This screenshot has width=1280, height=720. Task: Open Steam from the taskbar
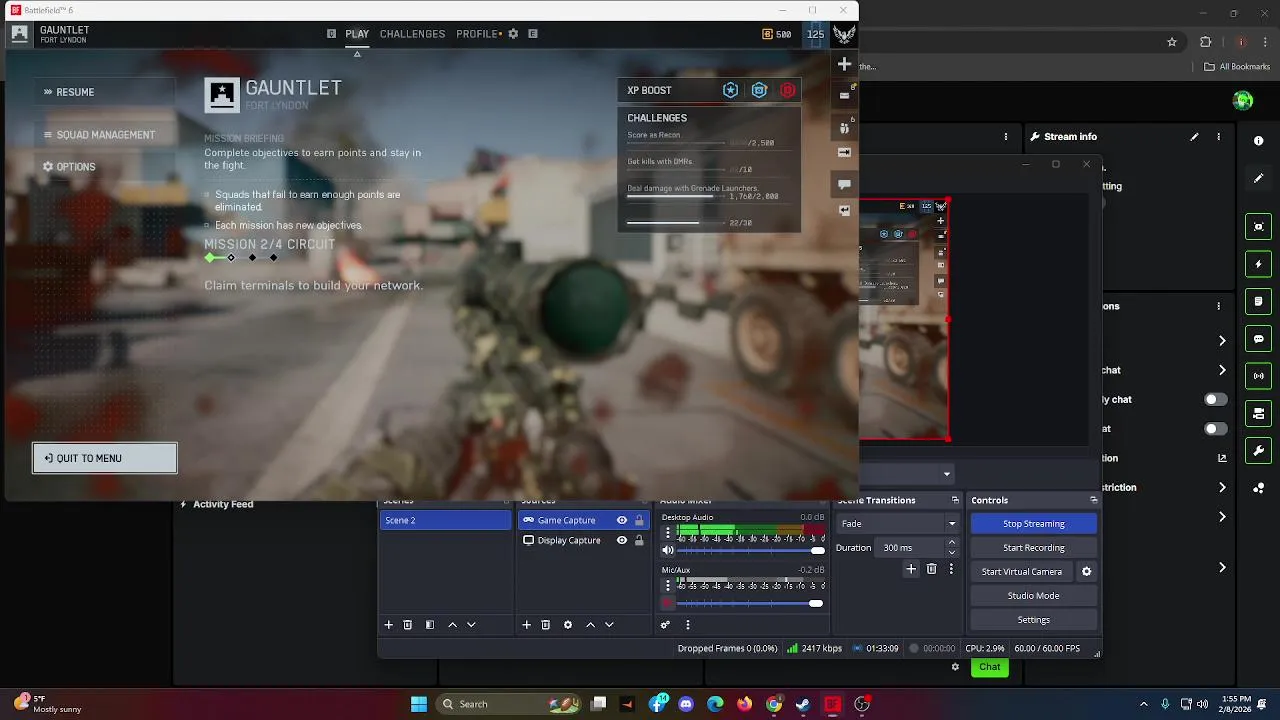coord(802,704)
